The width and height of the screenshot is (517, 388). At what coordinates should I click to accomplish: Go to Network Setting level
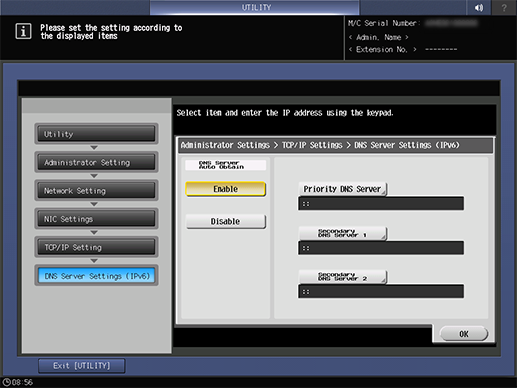(96, 190)
